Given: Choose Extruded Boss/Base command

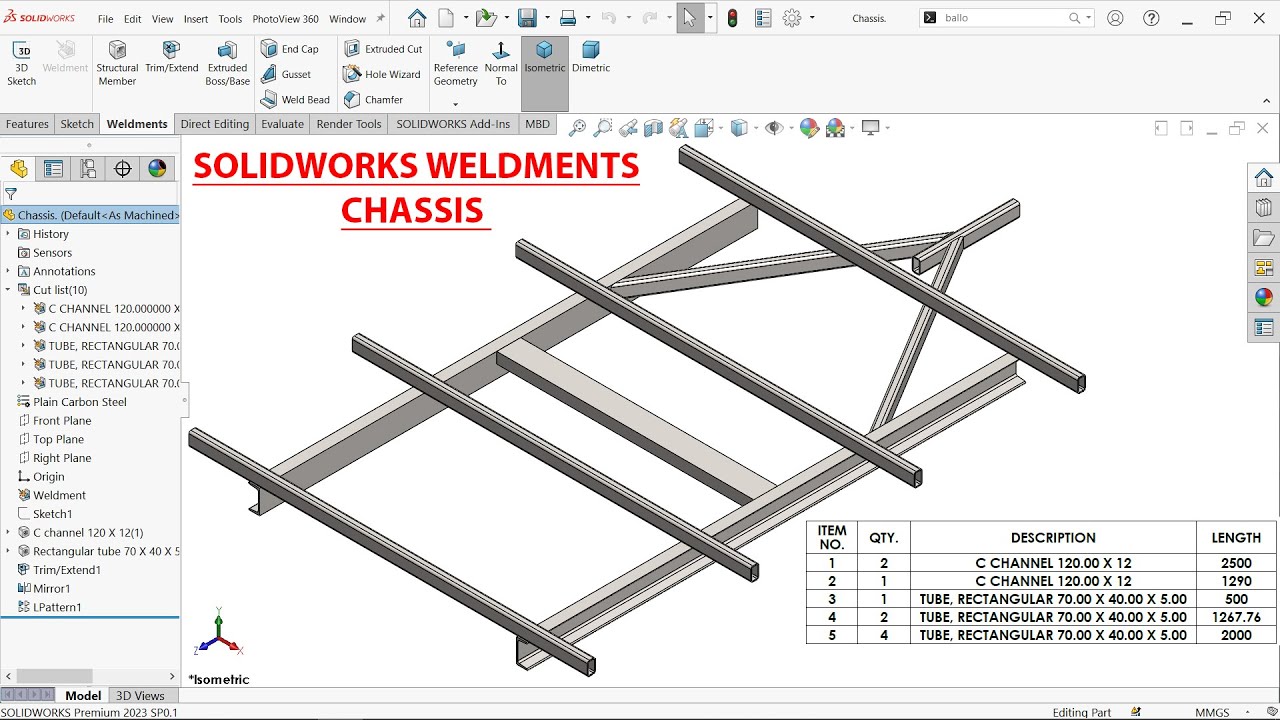Looking at the screenshot, I should 227,63.
